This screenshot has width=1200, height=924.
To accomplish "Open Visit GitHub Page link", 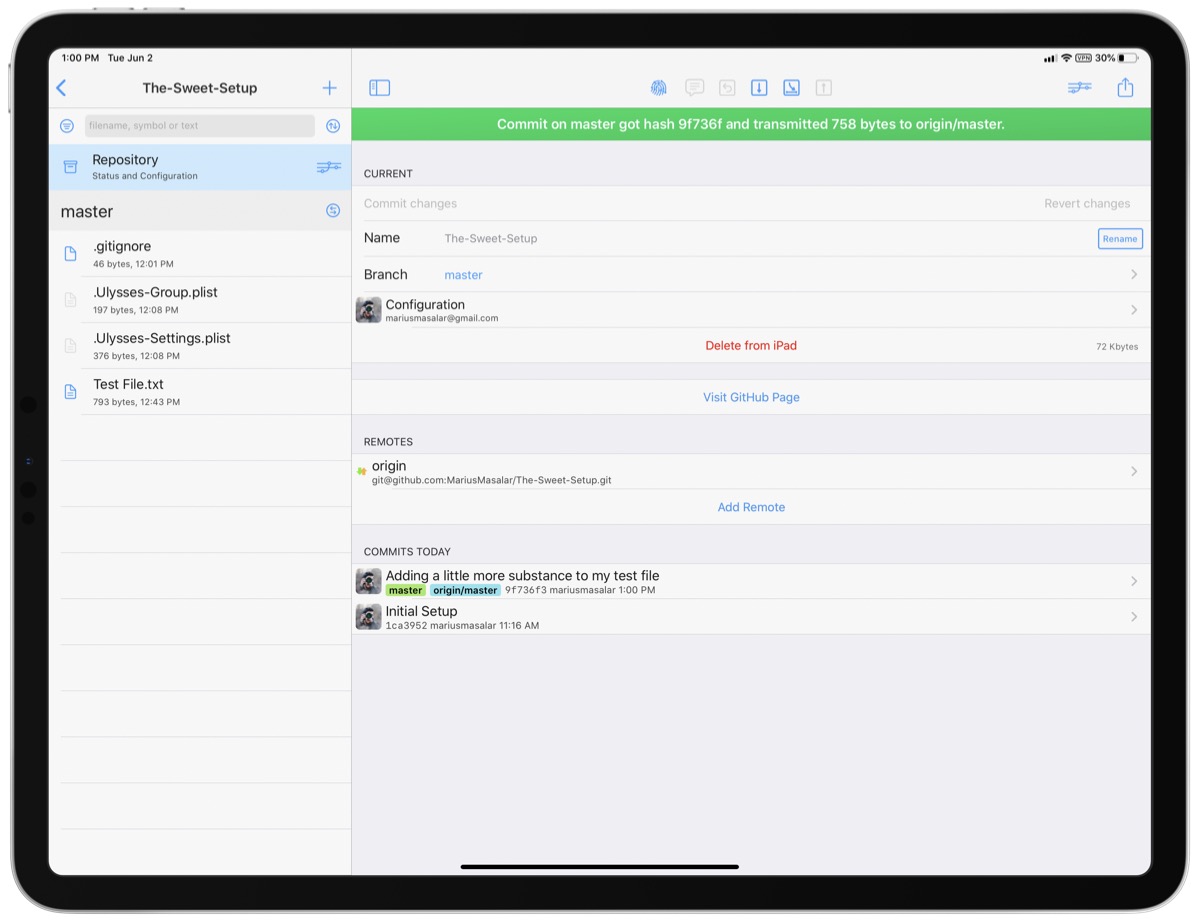I will coord(751,397).
